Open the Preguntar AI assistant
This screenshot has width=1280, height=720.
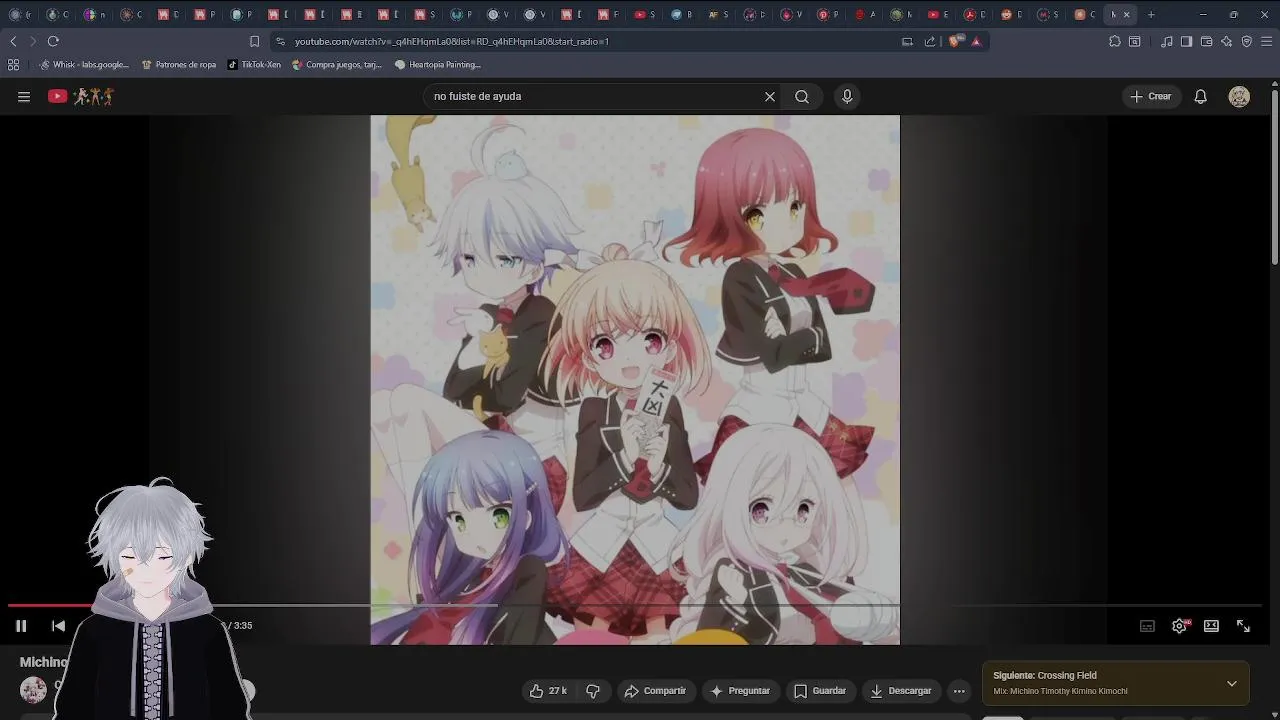740,691
